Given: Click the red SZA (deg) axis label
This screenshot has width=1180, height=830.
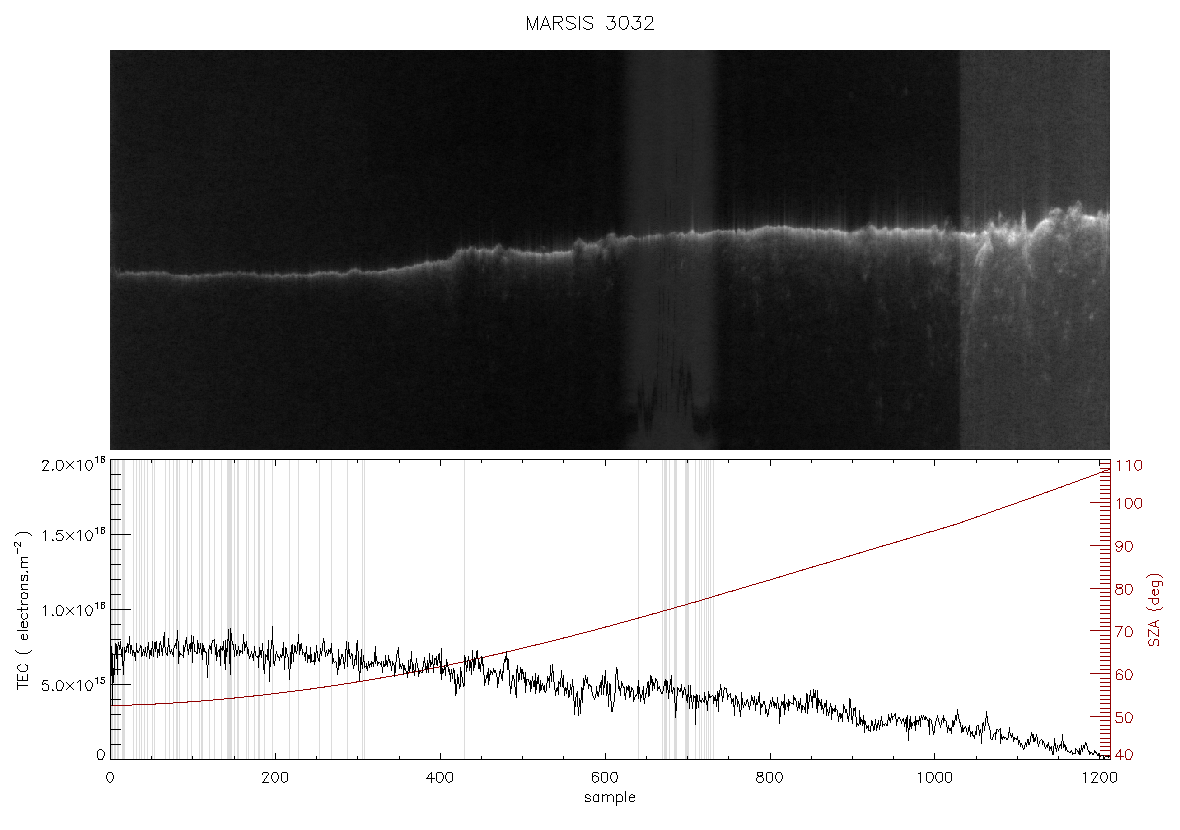Looking at the screenshot, I should coord(1156,610).
